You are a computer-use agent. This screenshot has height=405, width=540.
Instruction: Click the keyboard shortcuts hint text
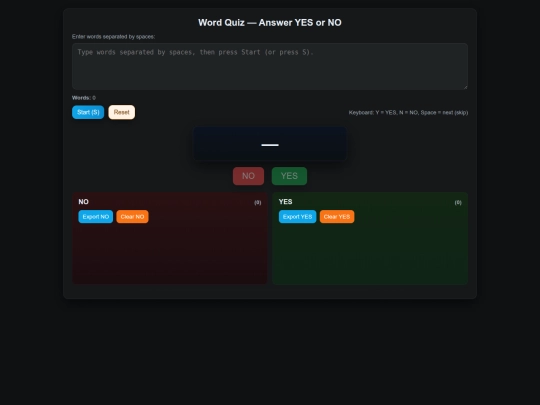tap(408, 113)
